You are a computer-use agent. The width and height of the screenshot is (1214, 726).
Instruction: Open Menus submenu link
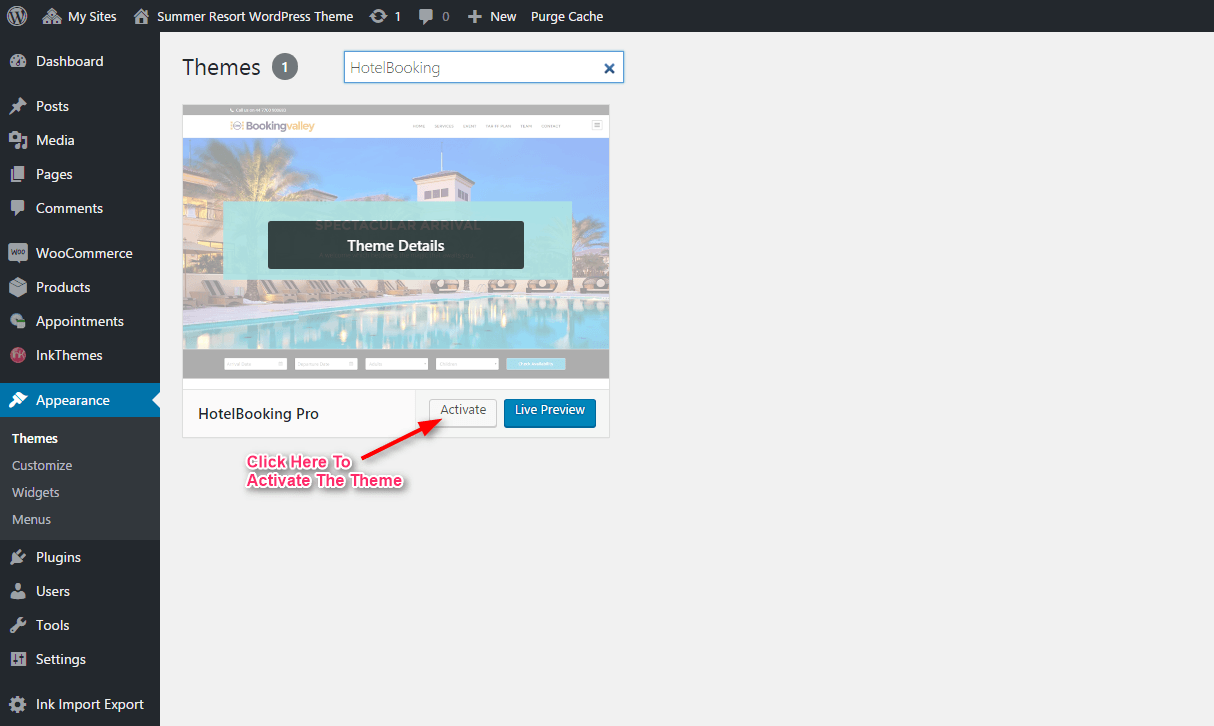click(32, 519)
